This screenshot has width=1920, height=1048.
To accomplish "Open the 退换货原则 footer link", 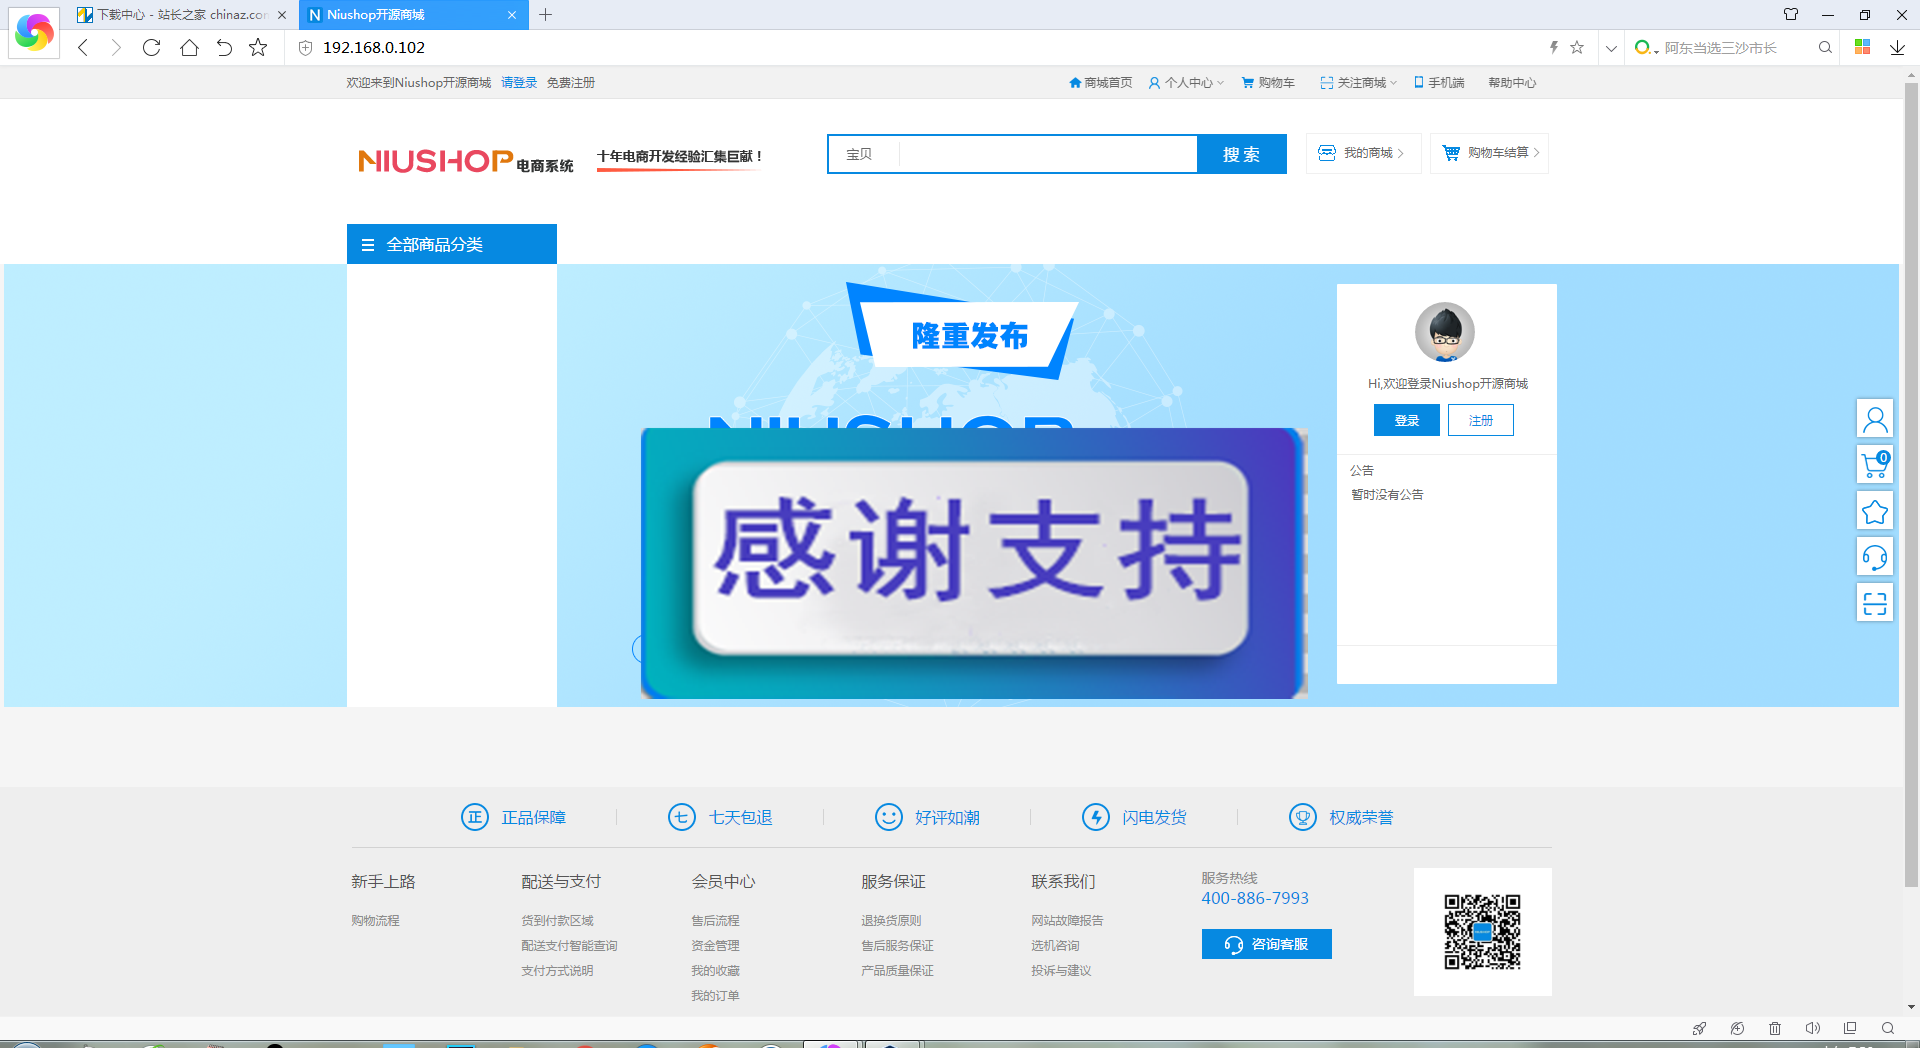I will tap(891, 920).
